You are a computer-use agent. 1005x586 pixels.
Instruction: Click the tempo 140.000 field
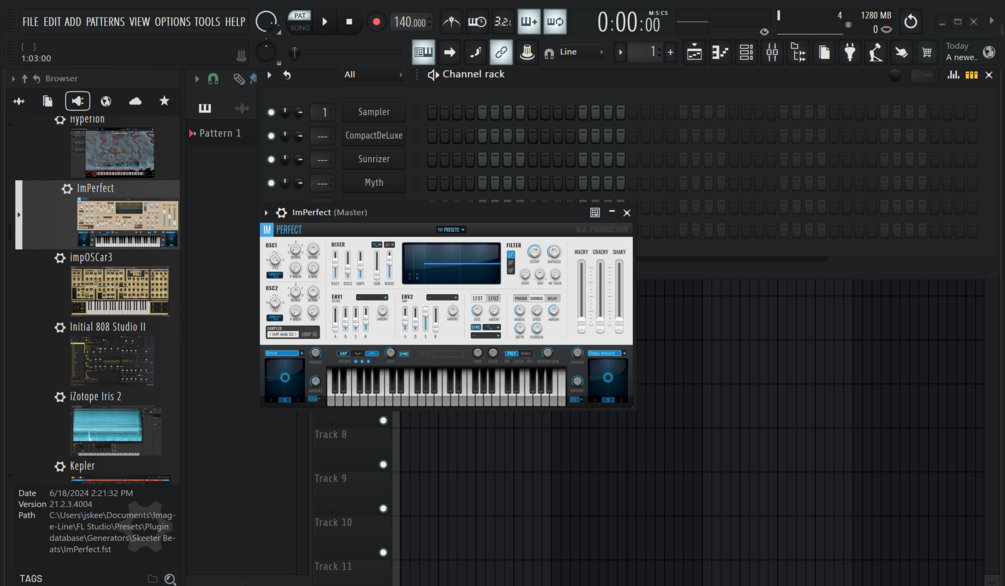pos(410,22)
